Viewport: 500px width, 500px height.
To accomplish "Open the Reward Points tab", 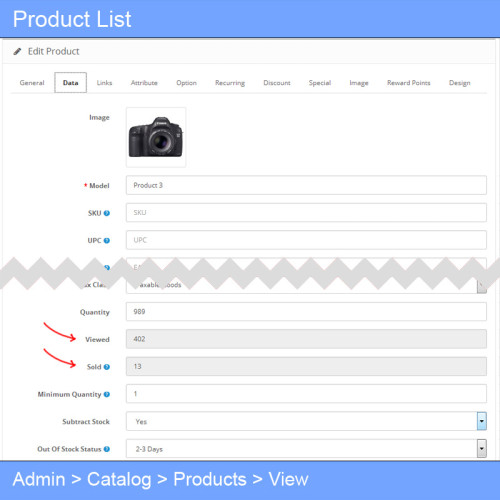I will pos(409,83).
